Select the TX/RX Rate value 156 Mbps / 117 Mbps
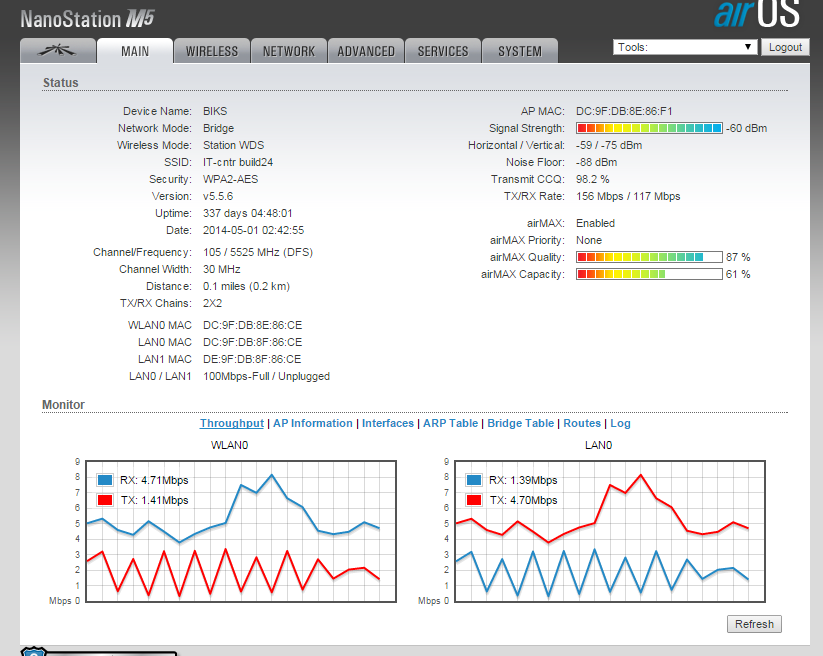 click(628, 196)
